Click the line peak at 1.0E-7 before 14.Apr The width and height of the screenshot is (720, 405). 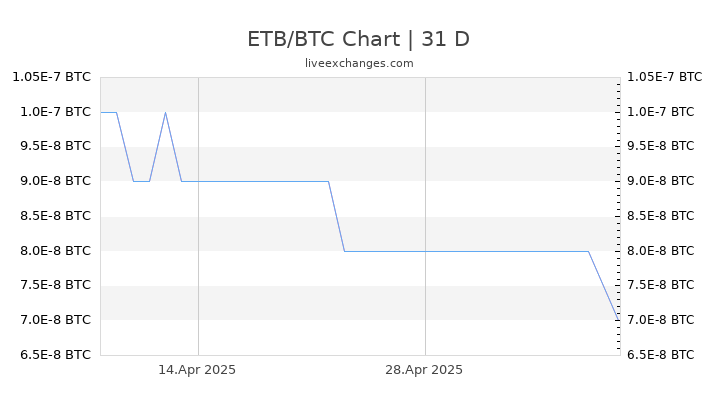point(165,112)
